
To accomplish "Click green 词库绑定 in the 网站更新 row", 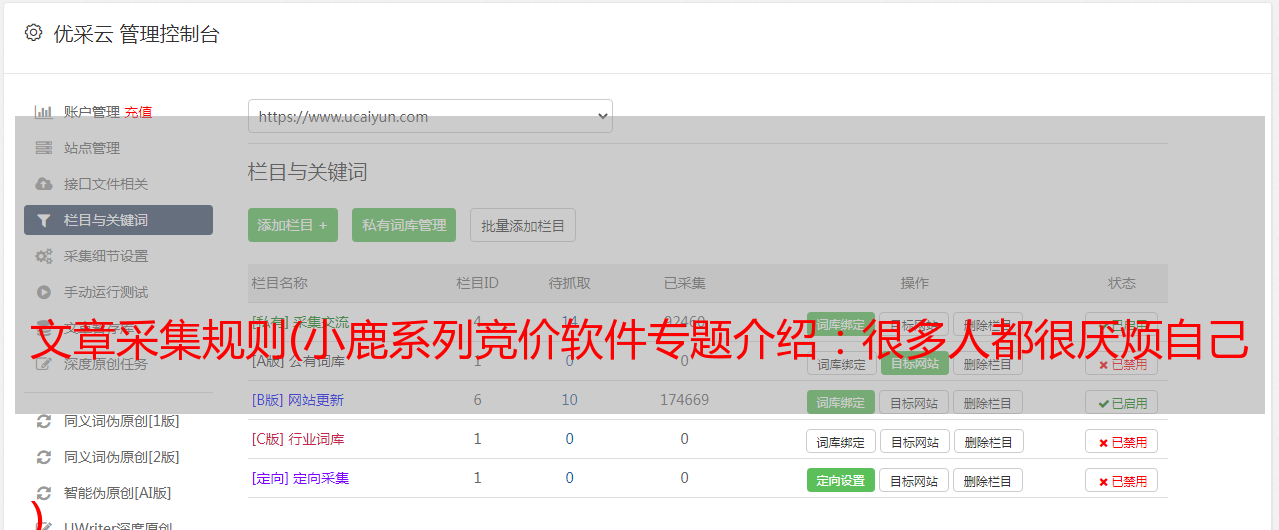I will tap(841, 402).
